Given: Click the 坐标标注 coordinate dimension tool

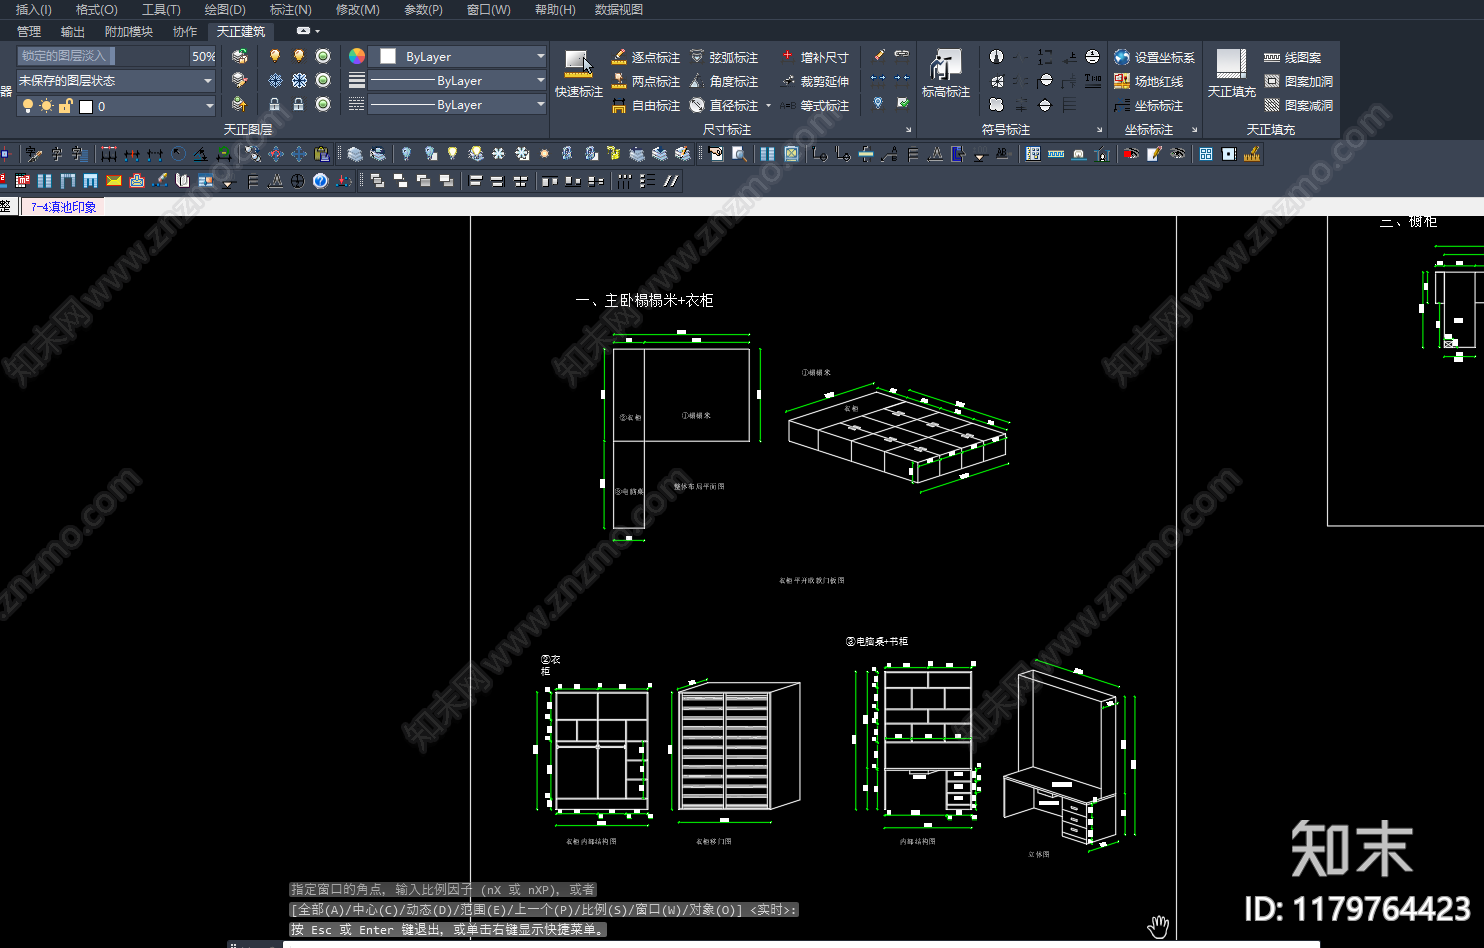Looking at the screenshot, I should 1149,105.
